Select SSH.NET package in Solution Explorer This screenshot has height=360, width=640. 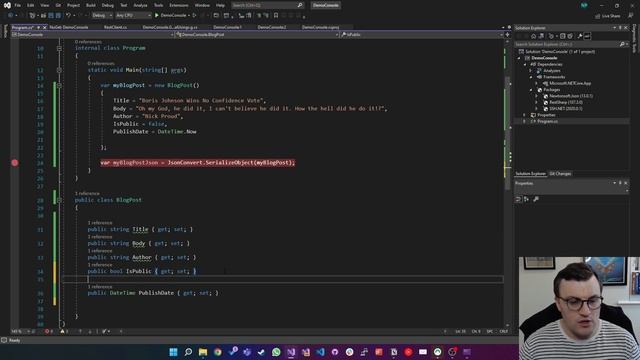click(565, 109)
